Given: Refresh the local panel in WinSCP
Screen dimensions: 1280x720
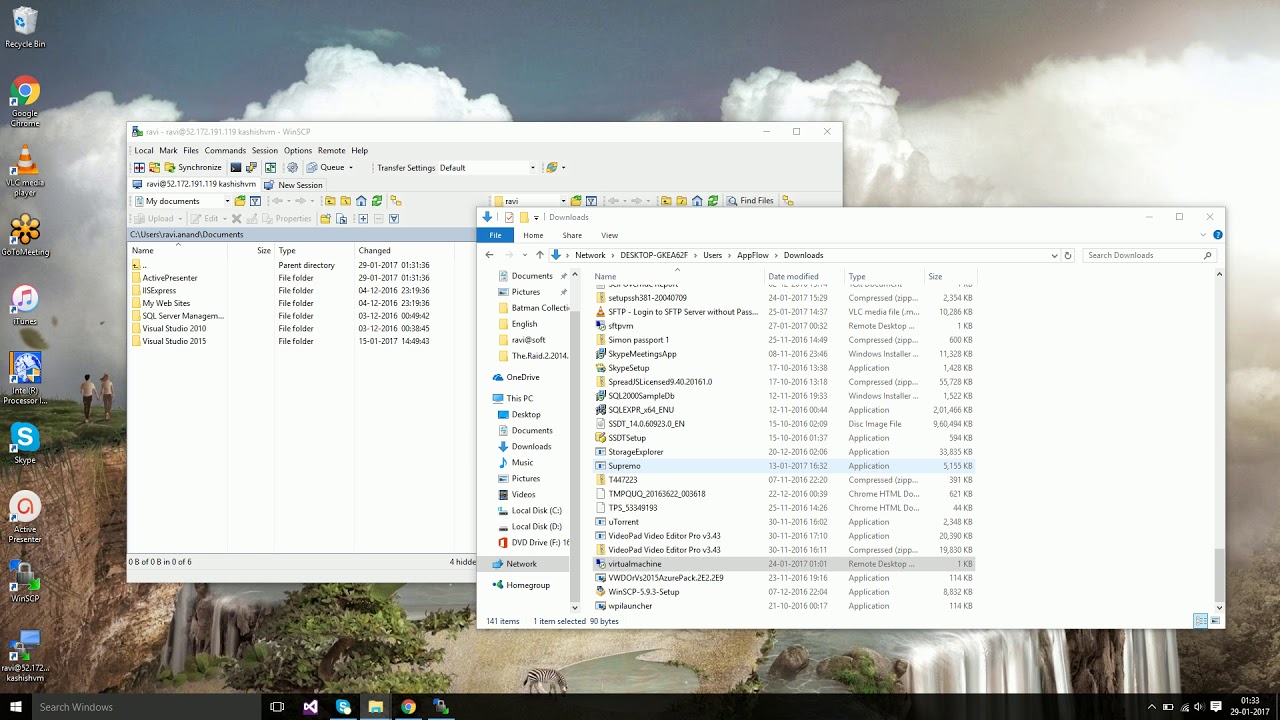Looking at the screenshot, I should point(377,201).
